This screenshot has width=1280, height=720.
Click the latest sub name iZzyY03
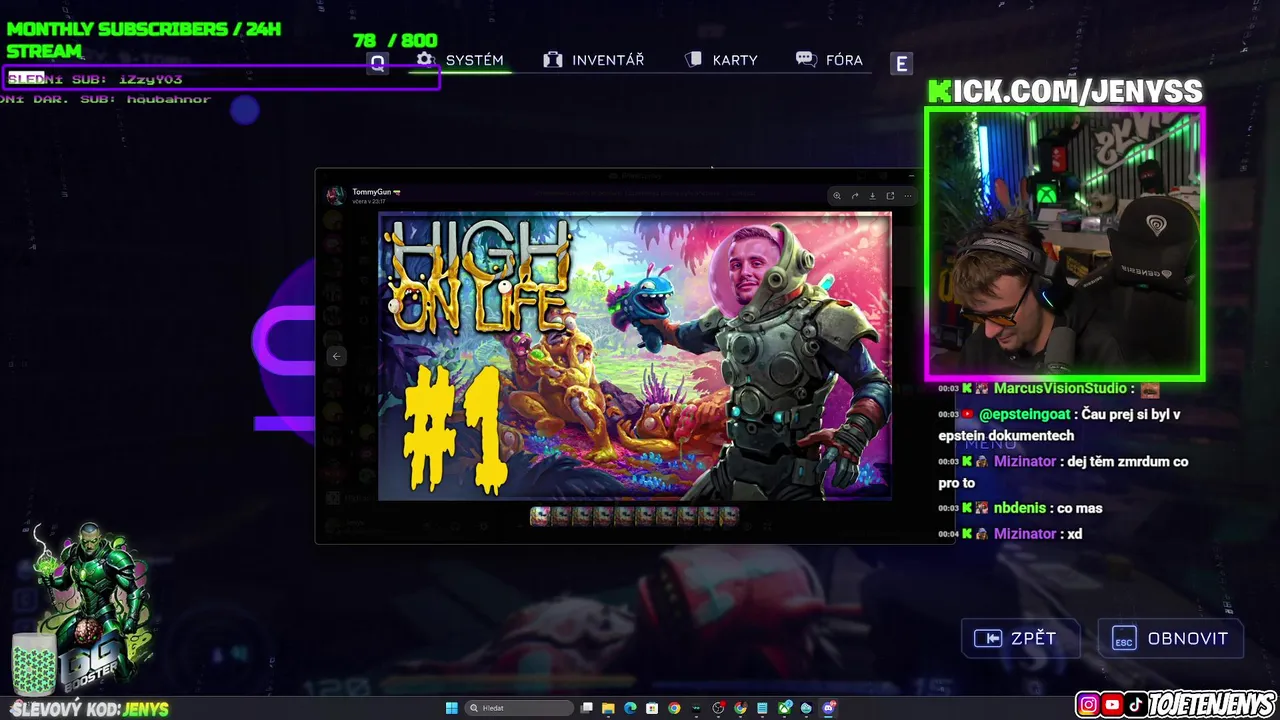click(x=150, y=79)
